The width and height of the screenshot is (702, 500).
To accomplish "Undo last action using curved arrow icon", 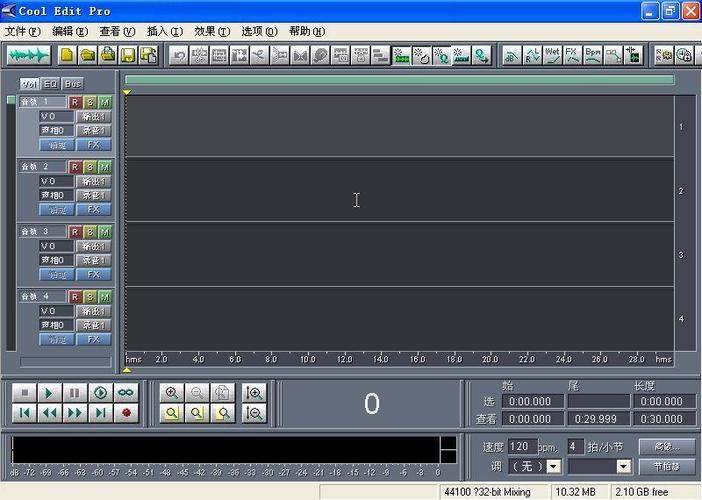I will 179,56.
